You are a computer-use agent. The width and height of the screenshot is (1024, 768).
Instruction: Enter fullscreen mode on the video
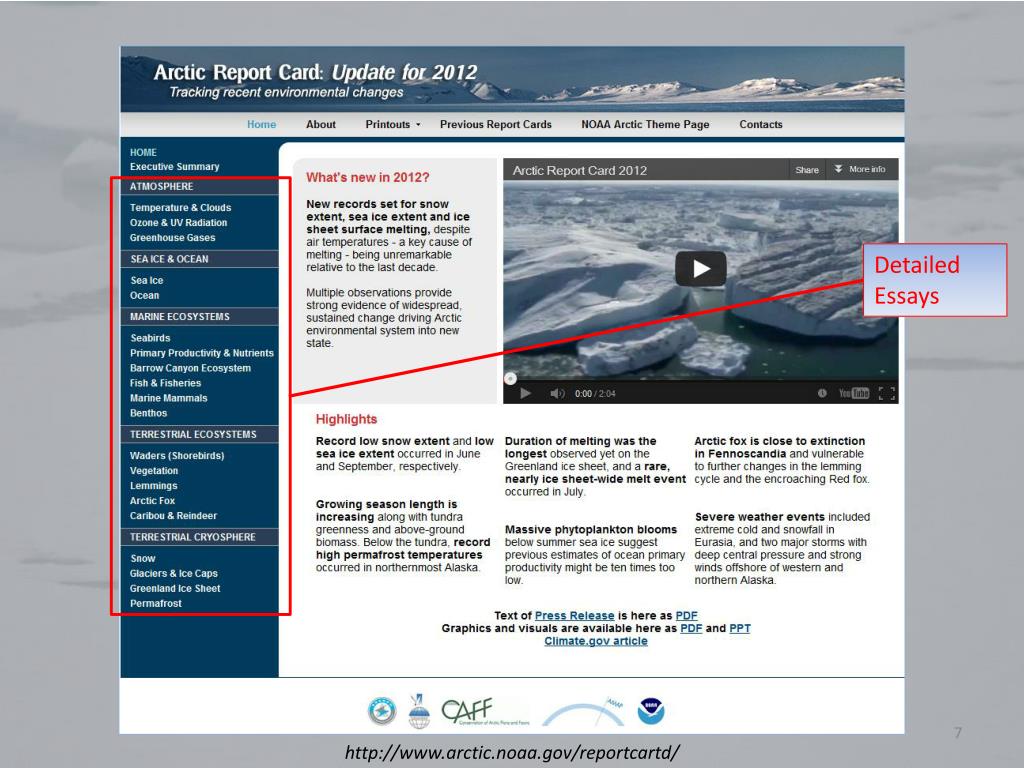tap(886, 393)
